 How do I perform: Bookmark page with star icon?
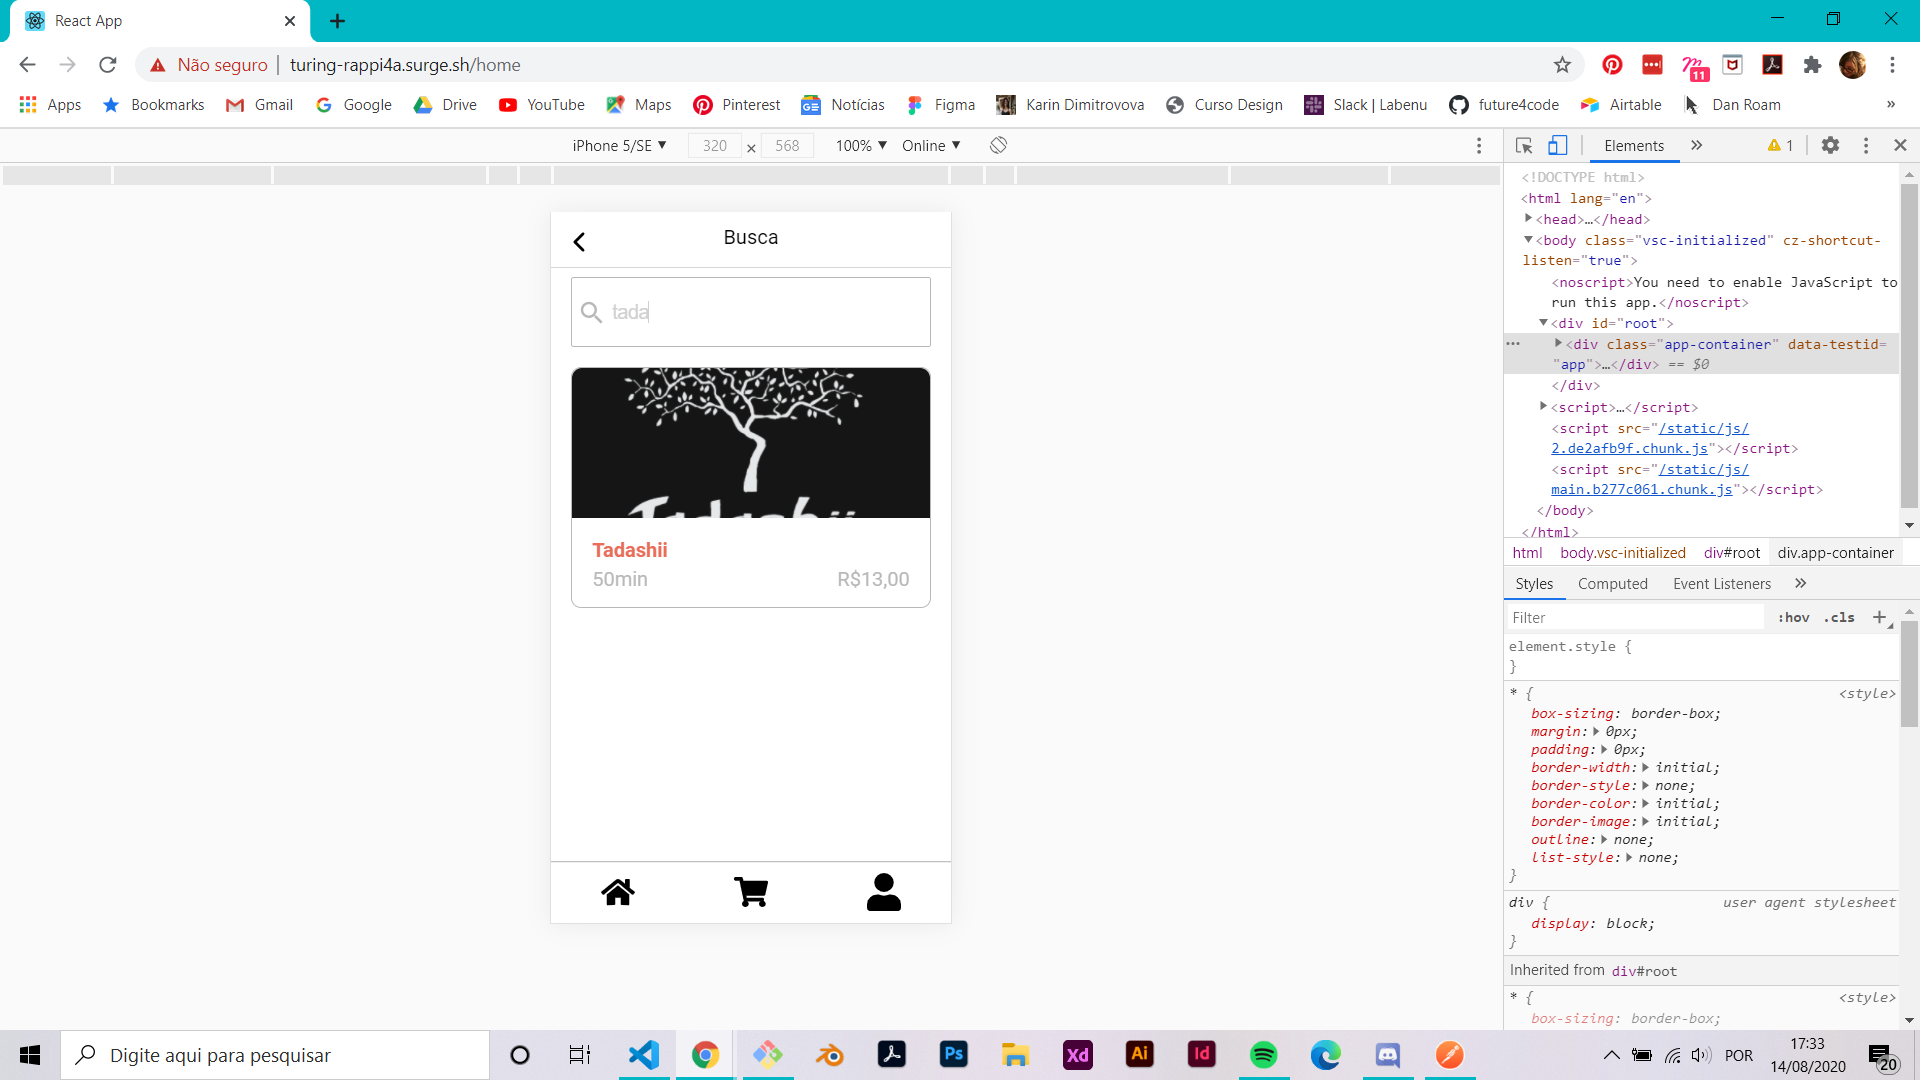(1562, 65)
